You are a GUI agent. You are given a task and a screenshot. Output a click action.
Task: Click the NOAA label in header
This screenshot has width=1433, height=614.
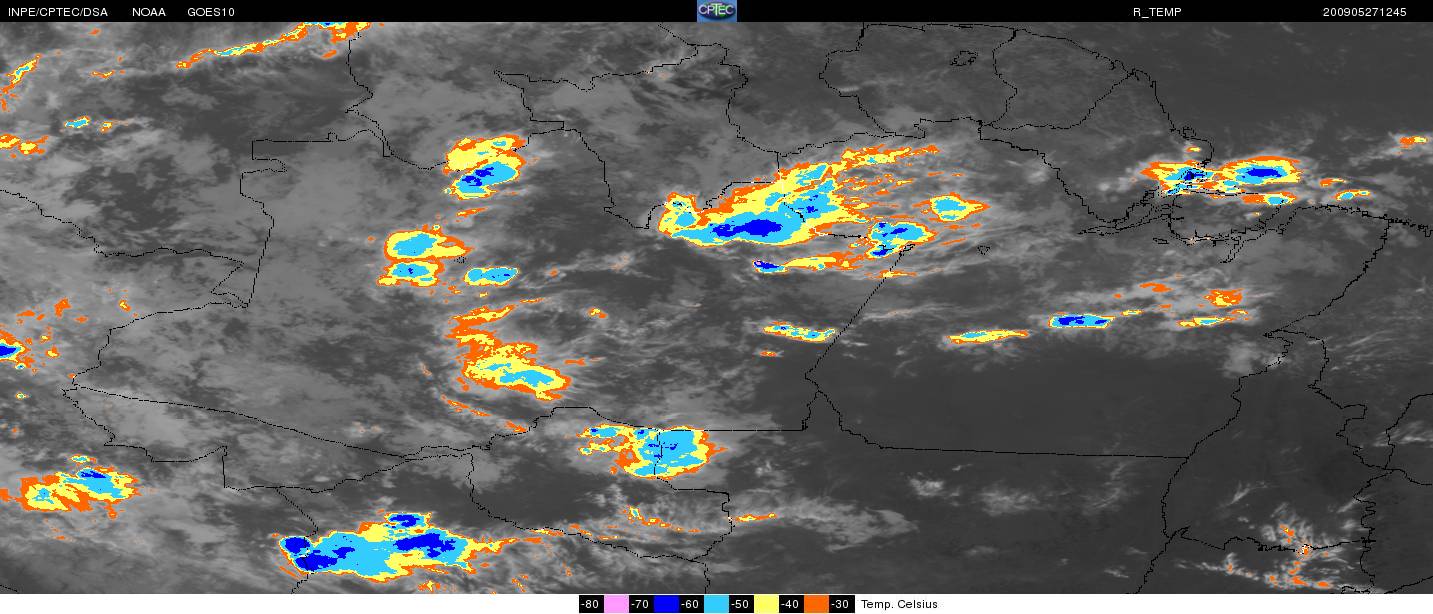coord(149,12)
